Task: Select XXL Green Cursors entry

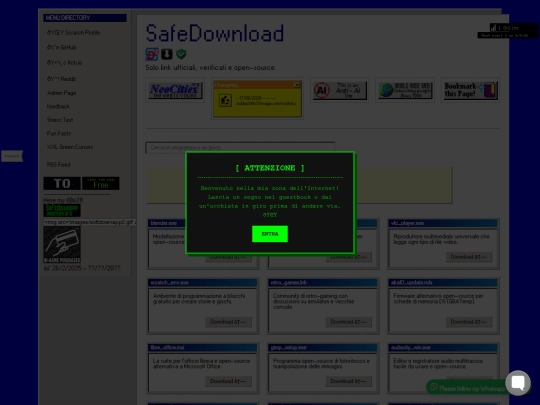Action: pos(70,147)
